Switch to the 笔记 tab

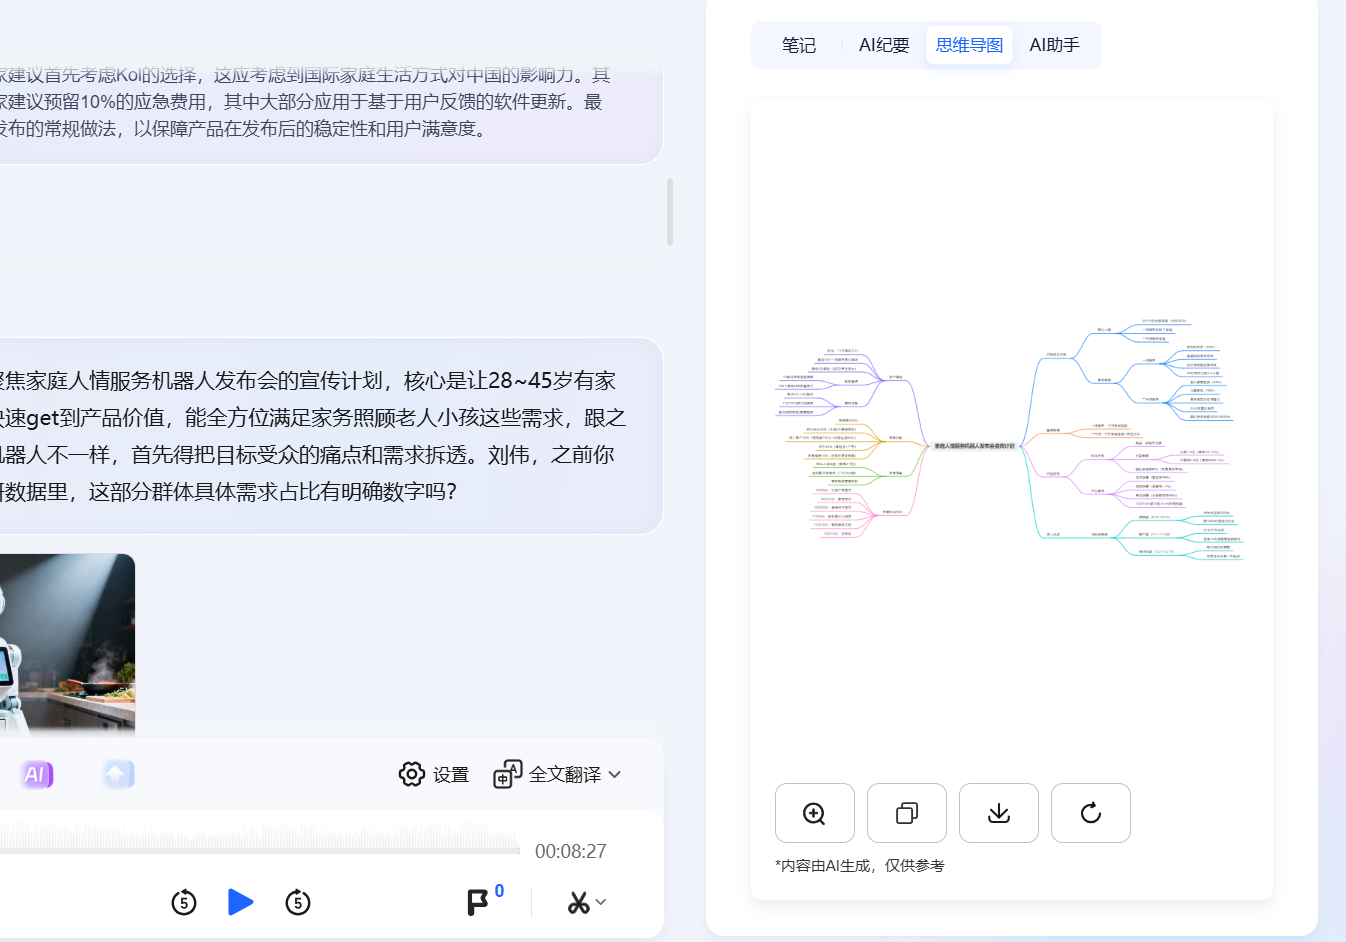pyautogui.click(x=798, y=45)
